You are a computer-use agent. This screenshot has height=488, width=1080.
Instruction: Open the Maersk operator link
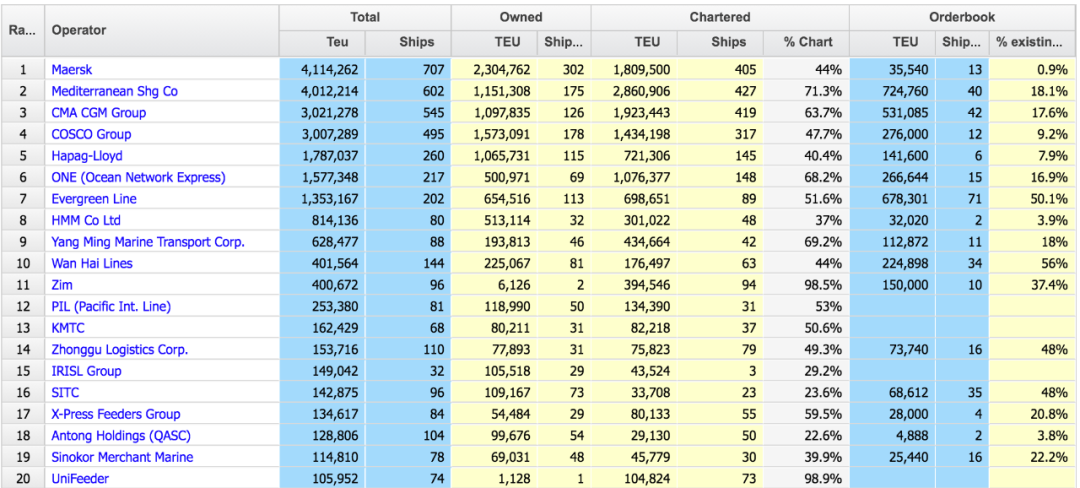pyautogui.click(x=73, y=70)
